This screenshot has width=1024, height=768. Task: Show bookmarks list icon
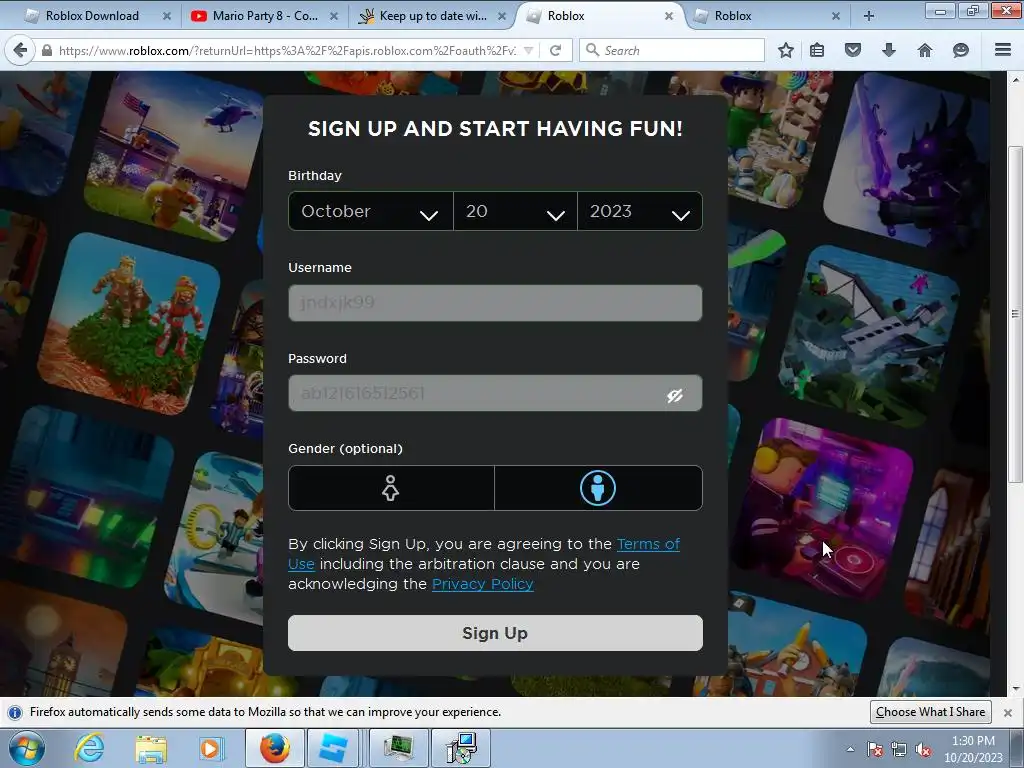[x=817, y=50]
